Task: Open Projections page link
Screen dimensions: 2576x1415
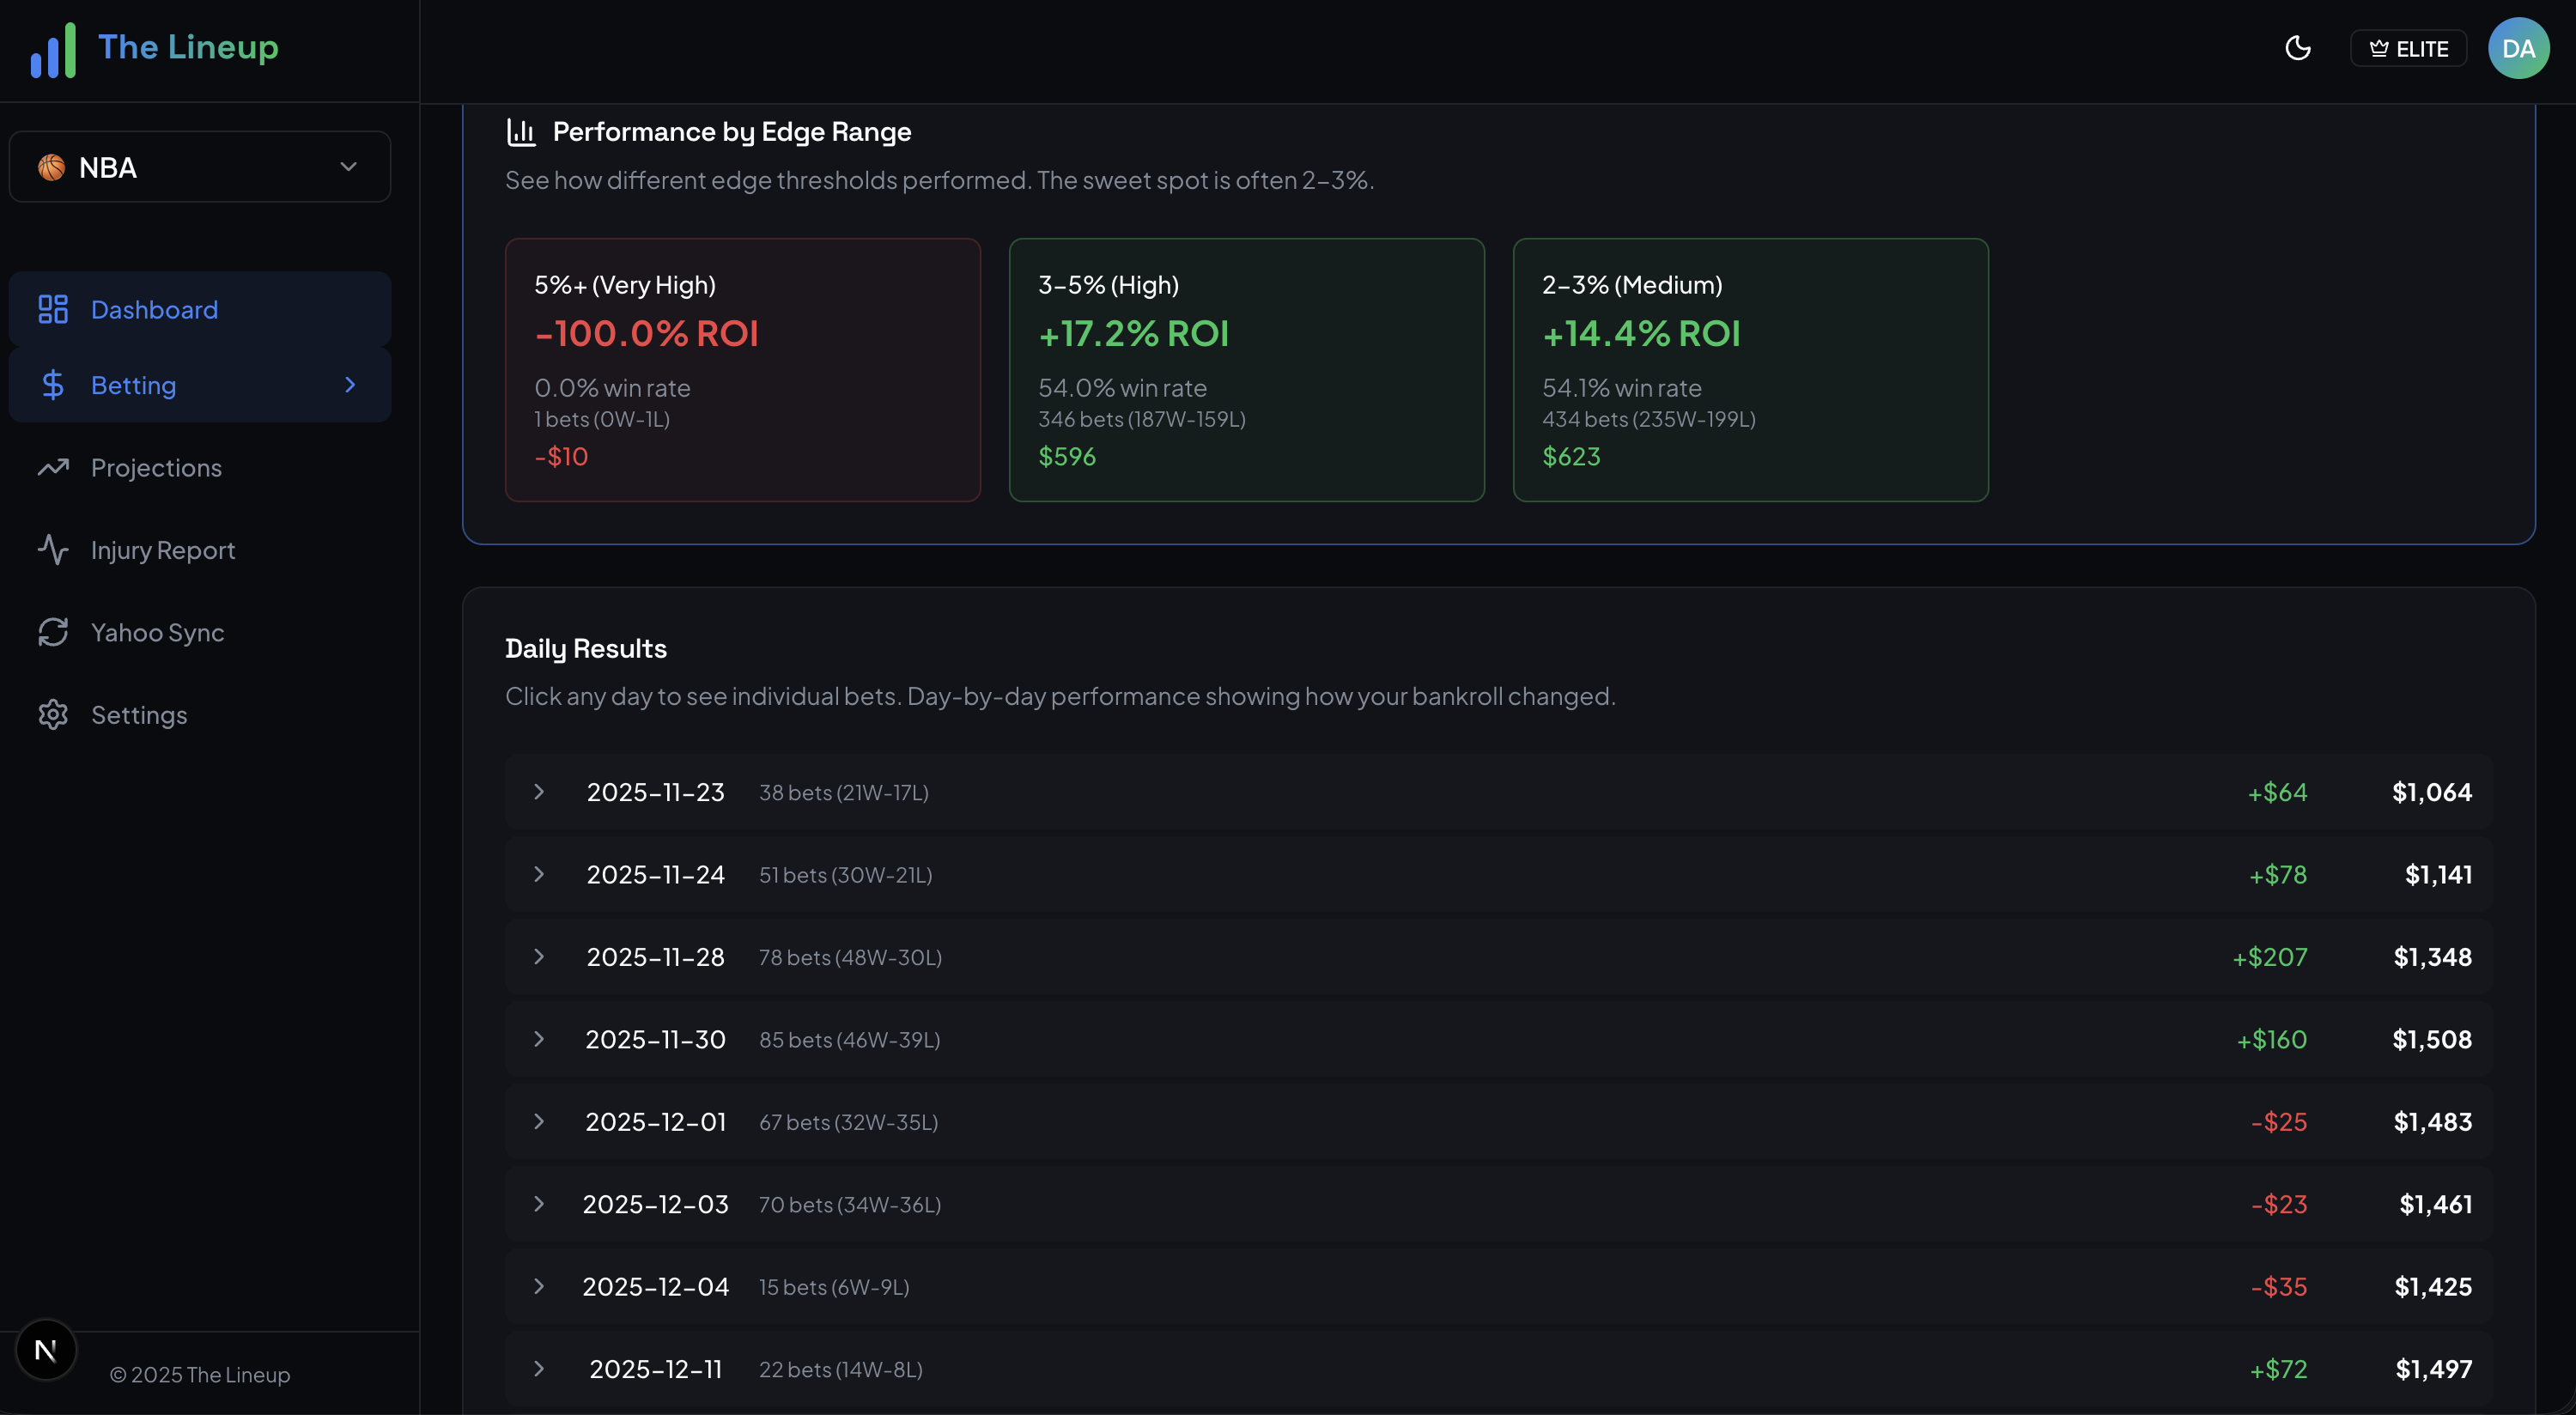Action: coord(156,468)
